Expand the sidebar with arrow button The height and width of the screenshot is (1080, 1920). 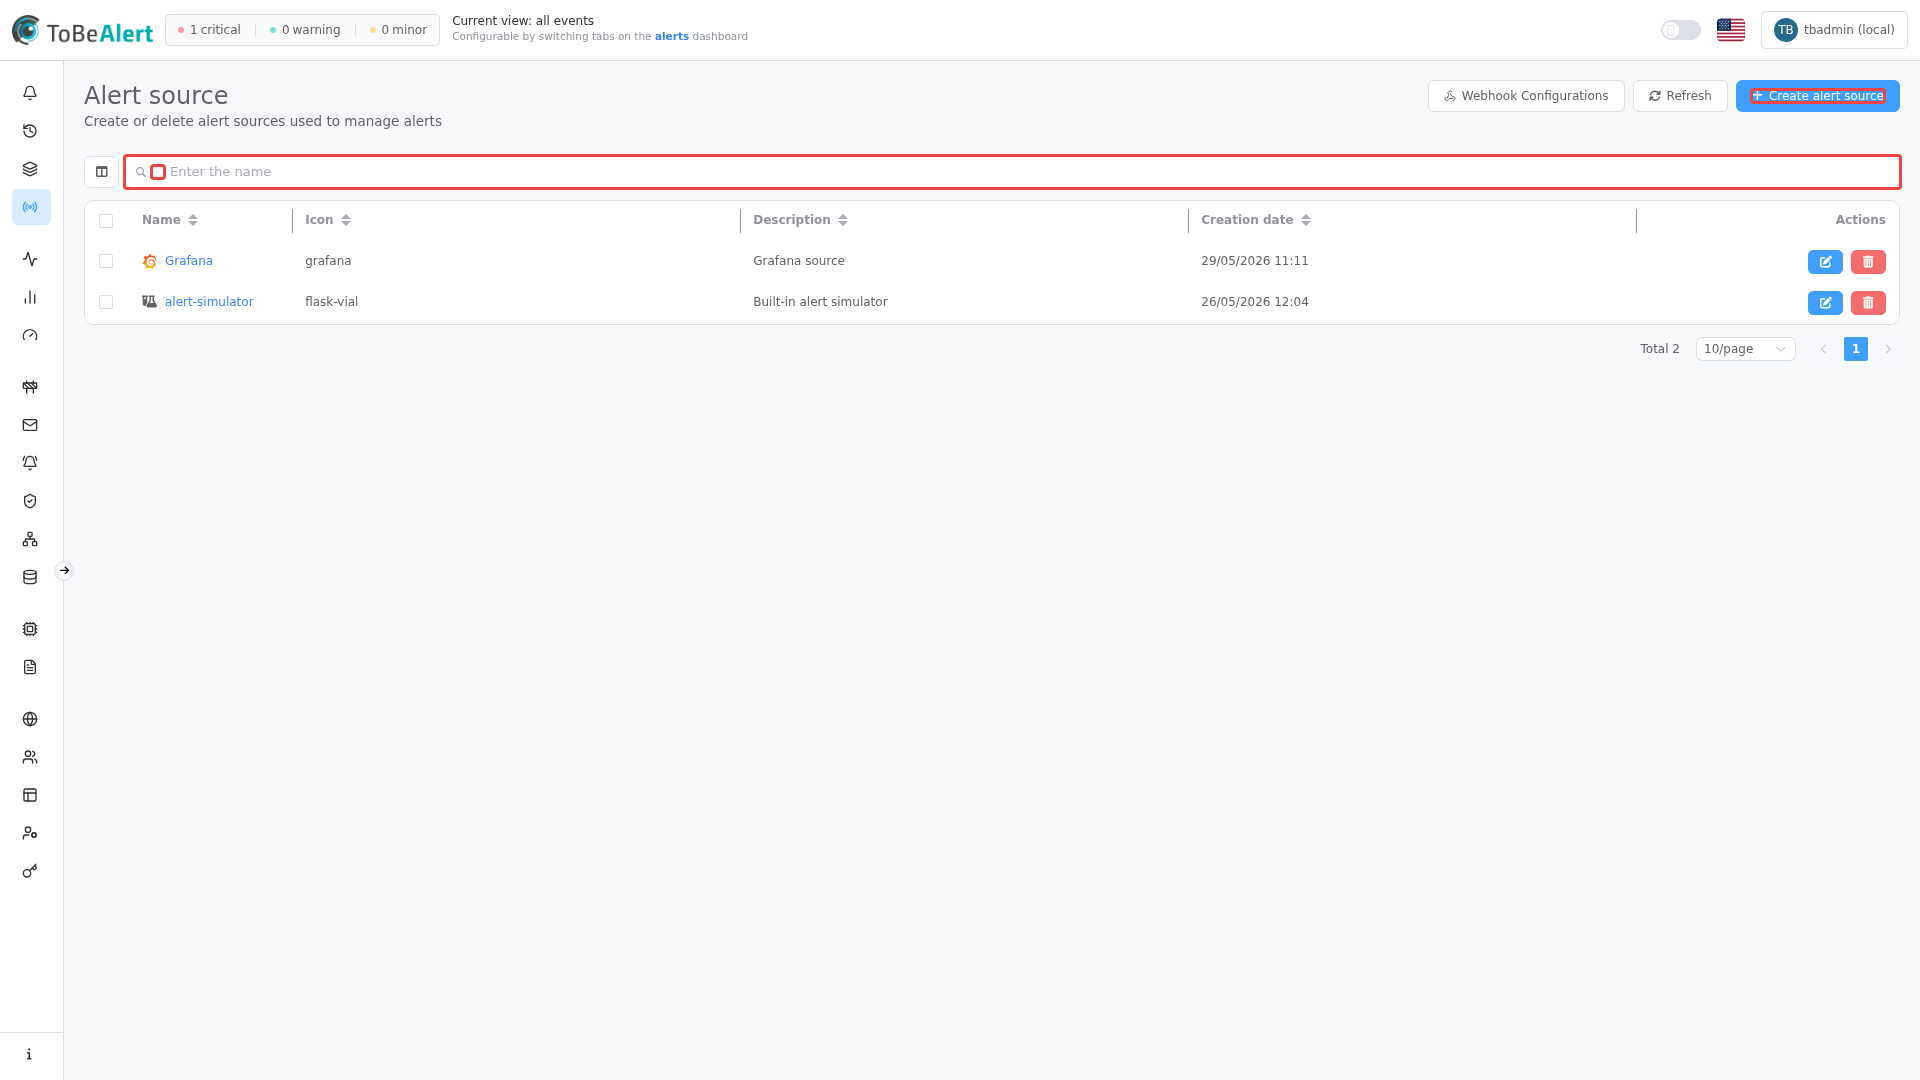click(x=64, y=571)
